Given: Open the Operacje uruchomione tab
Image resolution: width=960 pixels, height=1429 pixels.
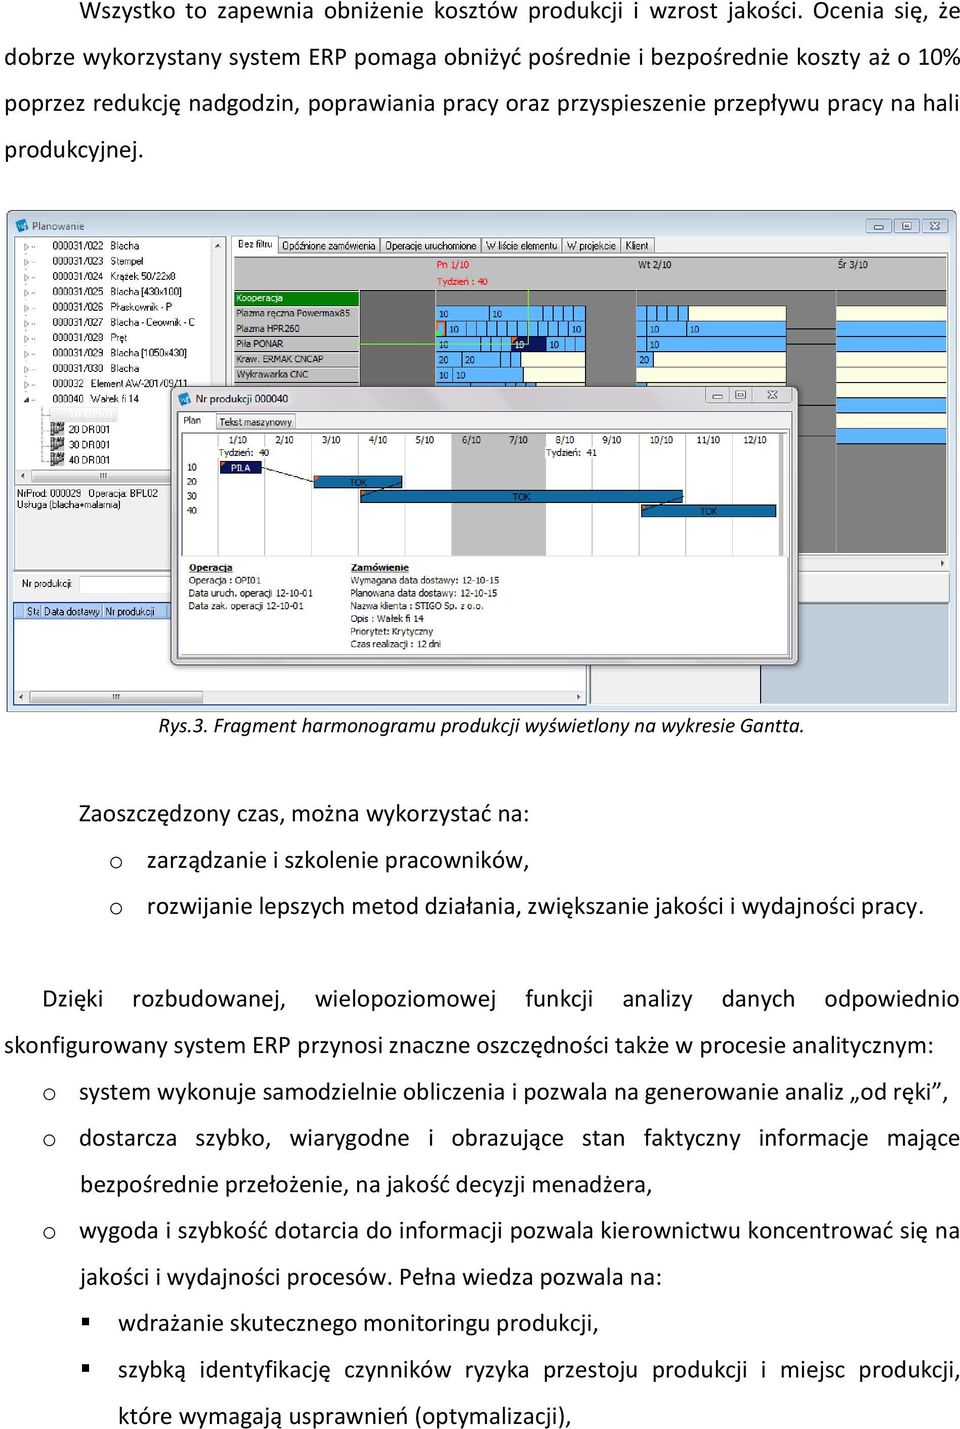Looking at the screenshot, I should pos(431,245).
